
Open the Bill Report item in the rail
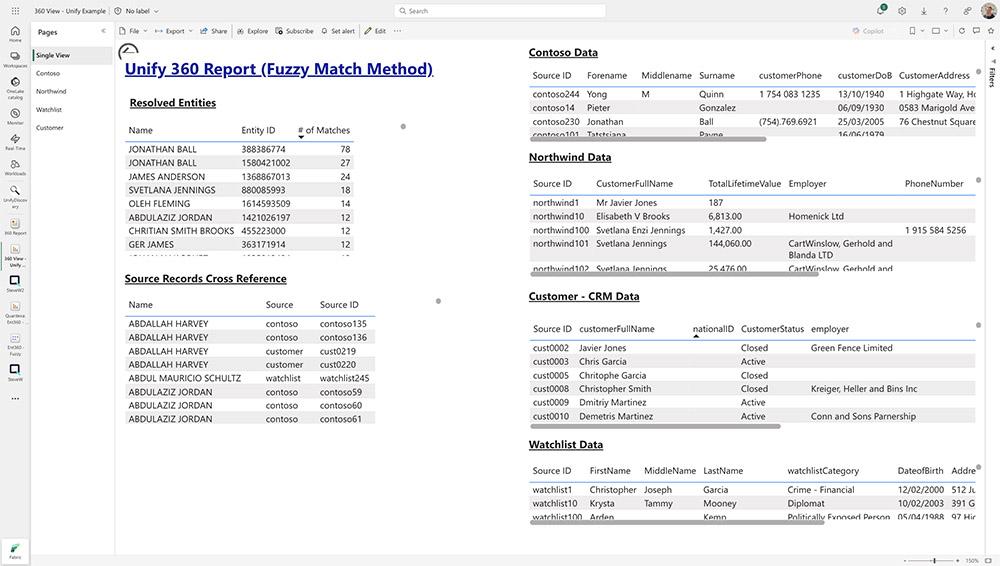15,227
